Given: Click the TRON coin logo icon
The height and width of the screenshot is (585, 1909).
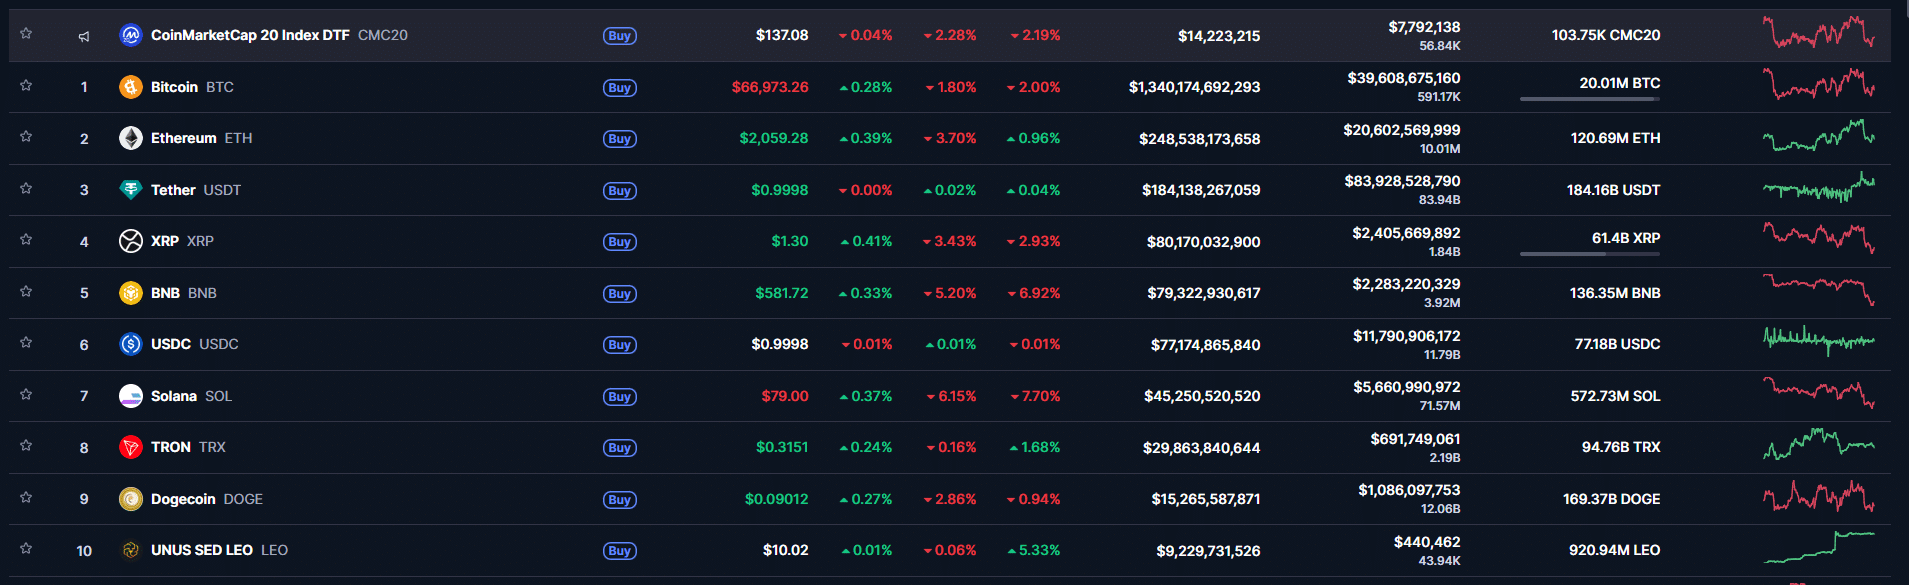Looking at the screenshot, I should tap(130, 447).
